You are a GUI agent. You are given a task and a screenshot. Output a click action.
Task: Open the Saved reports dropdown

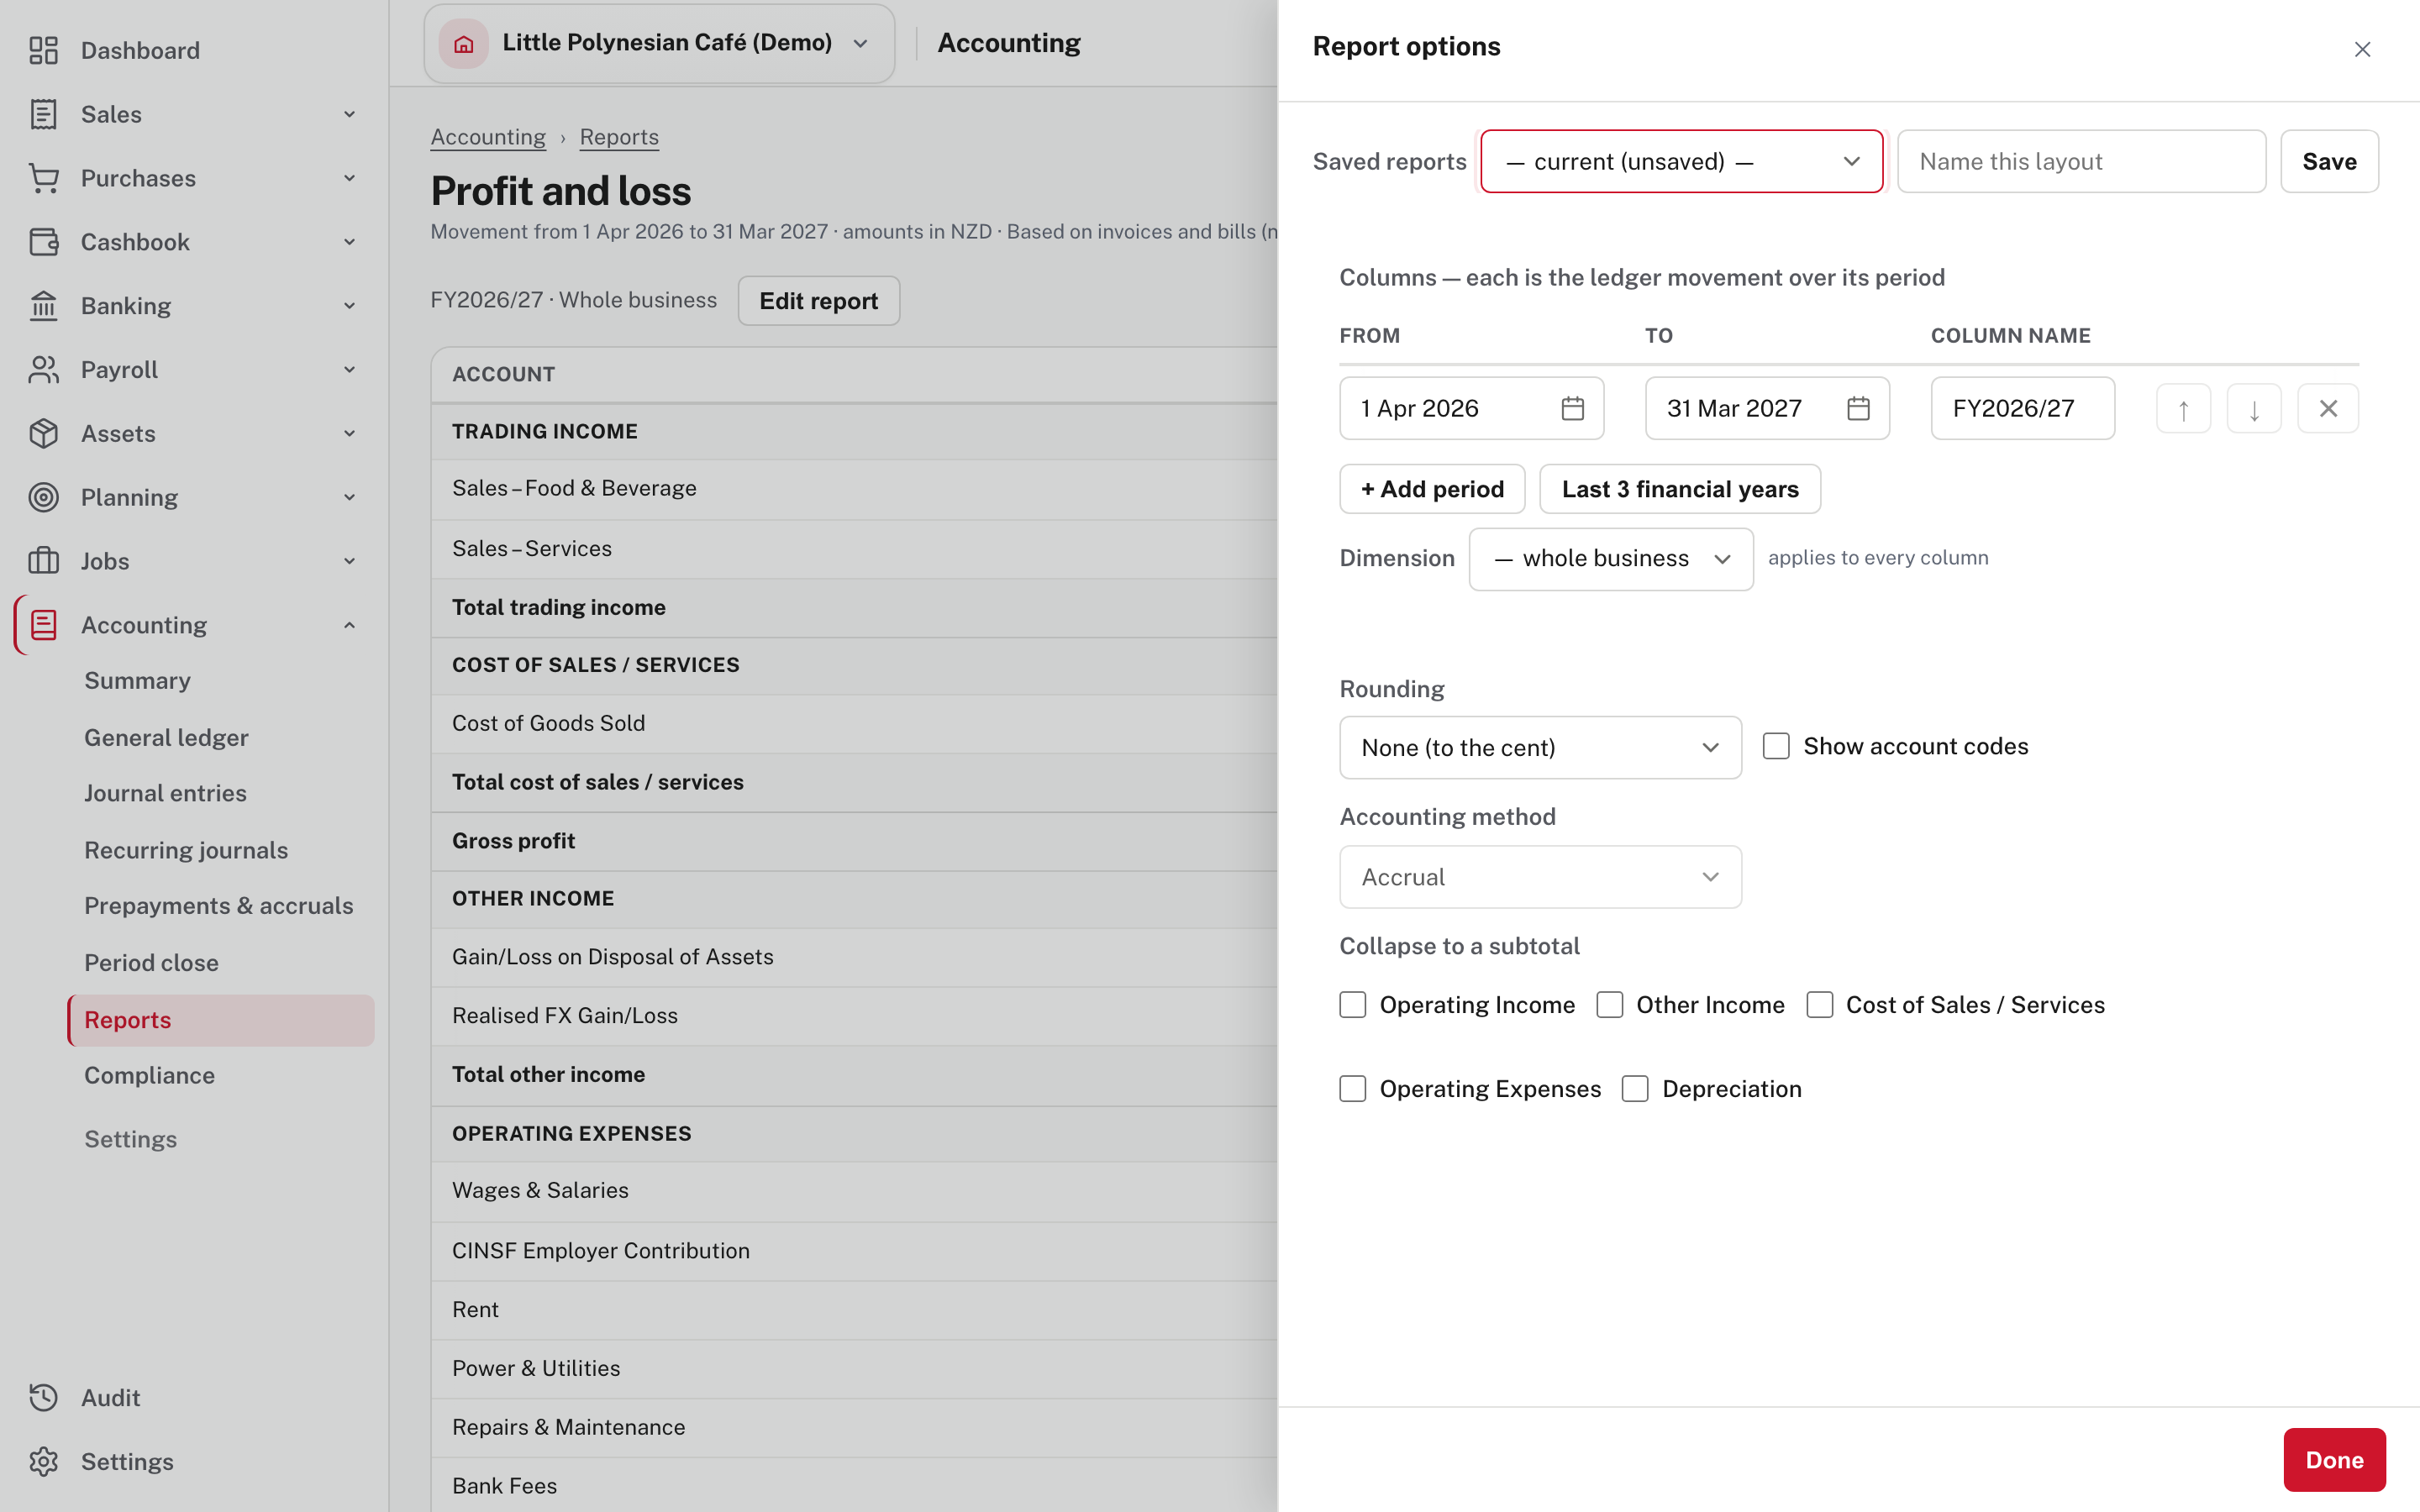tap(1681, 161)
